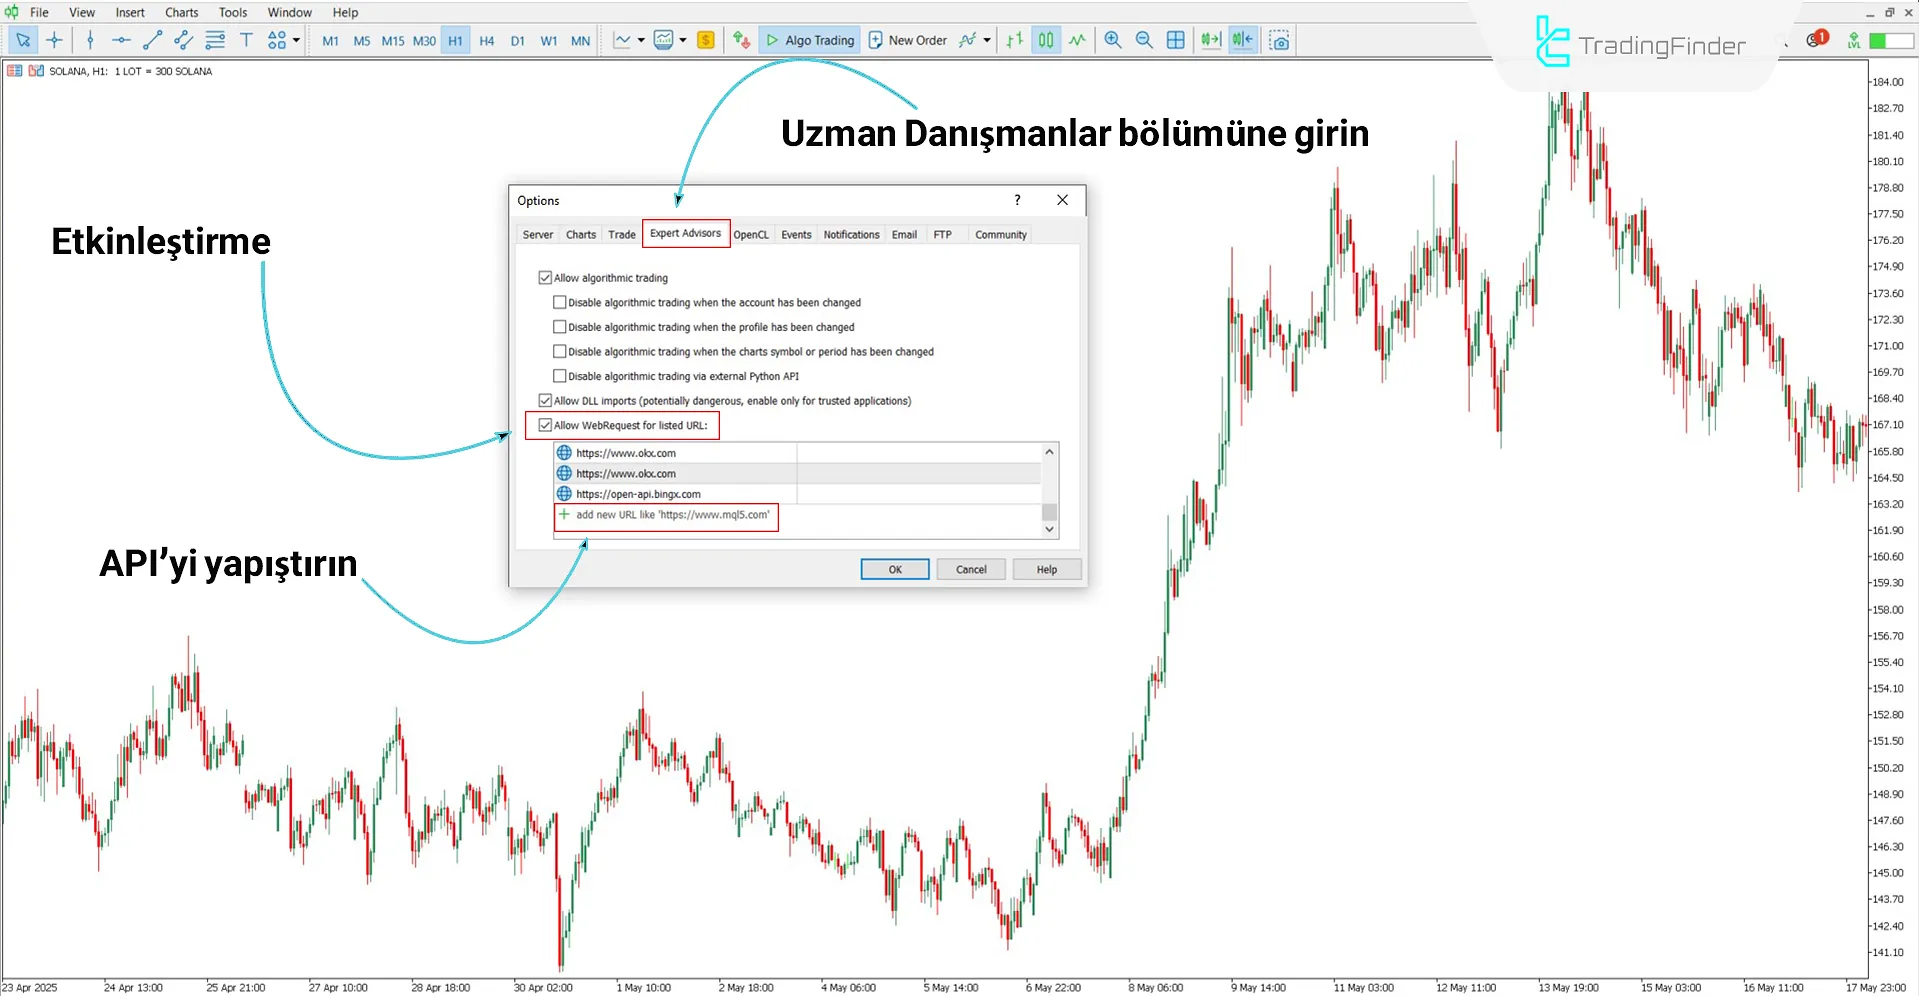Zoom out on the chart

(1144, 40)
